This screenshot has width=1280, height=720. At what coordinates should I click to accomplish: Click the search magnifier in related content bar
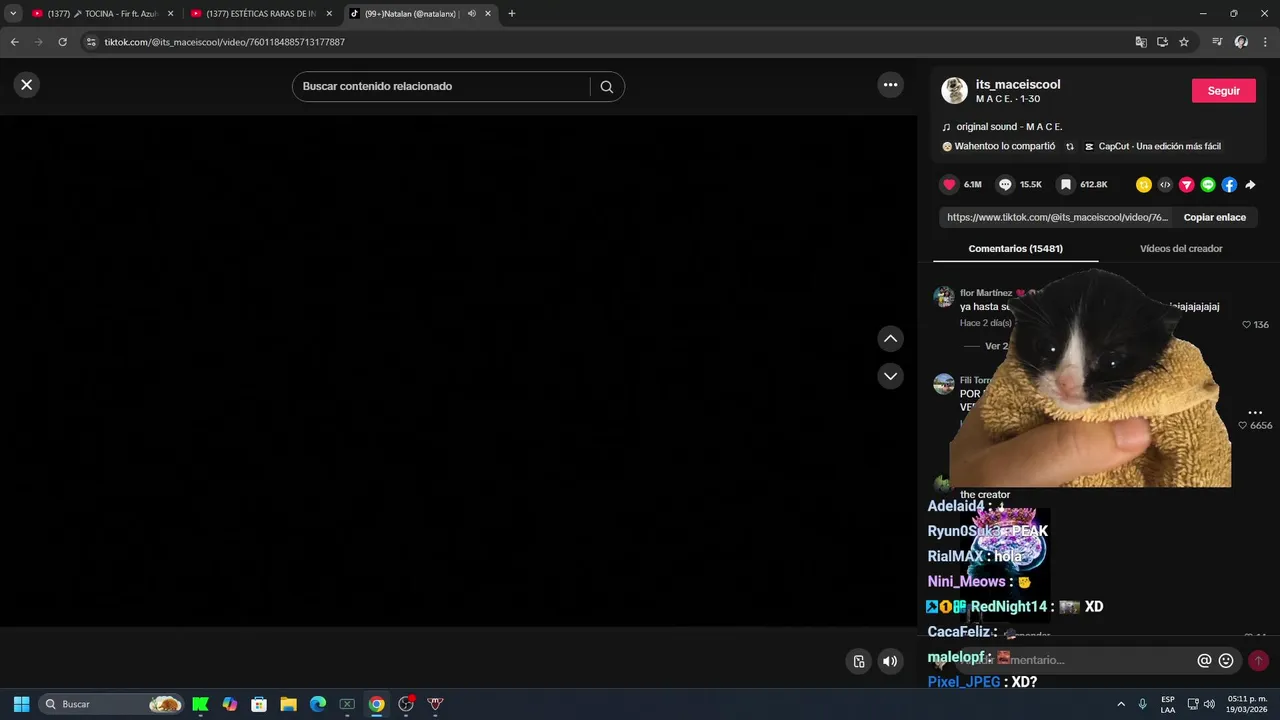607,86
